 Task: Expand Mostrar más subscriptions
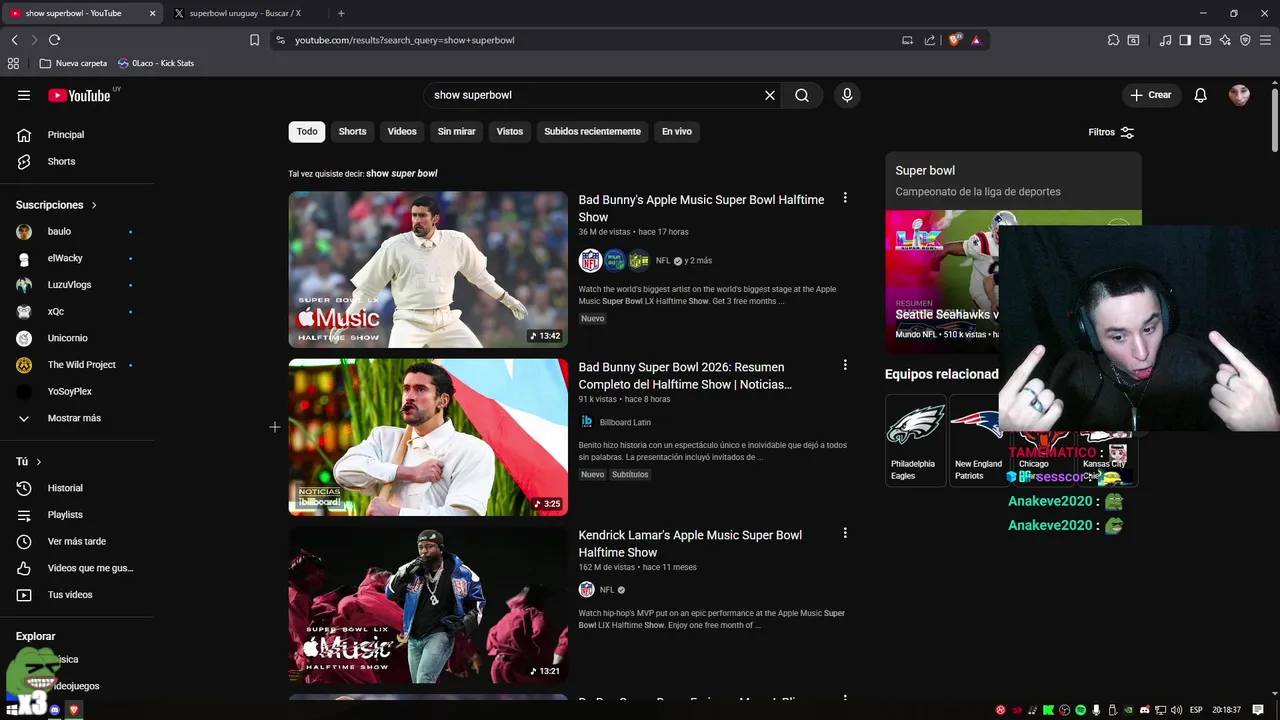tap(76, 418)
